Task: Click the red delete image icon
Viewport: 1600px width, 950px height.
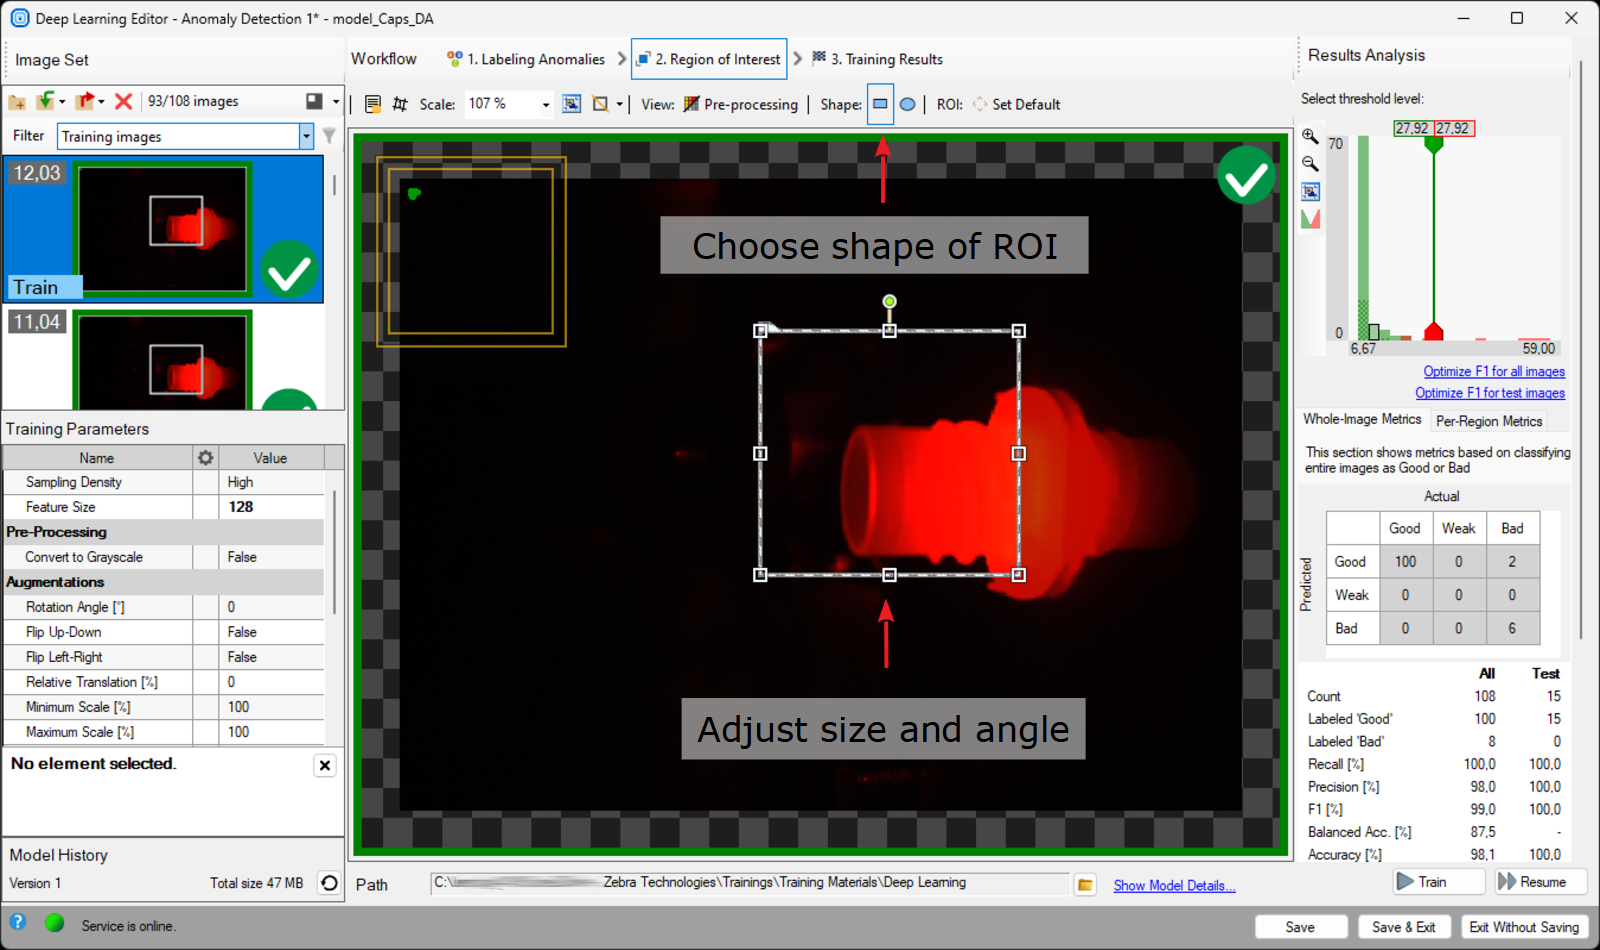Action: [x=123, y=101]
